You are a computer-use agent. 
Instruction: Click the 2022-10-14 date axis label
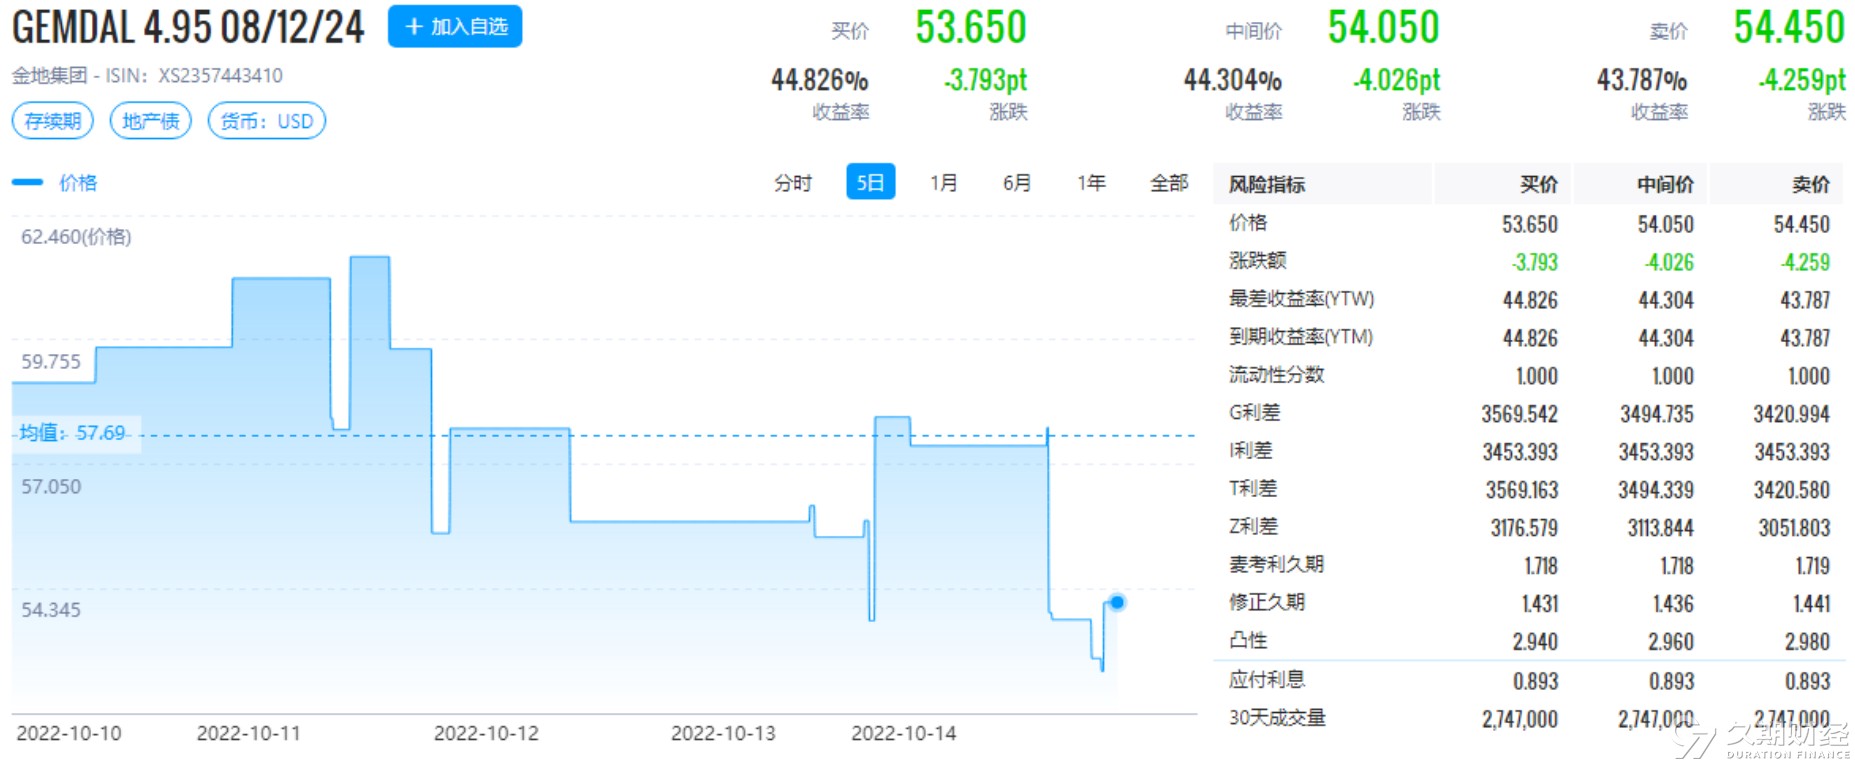pyautogui.click(x=903, y=734)
